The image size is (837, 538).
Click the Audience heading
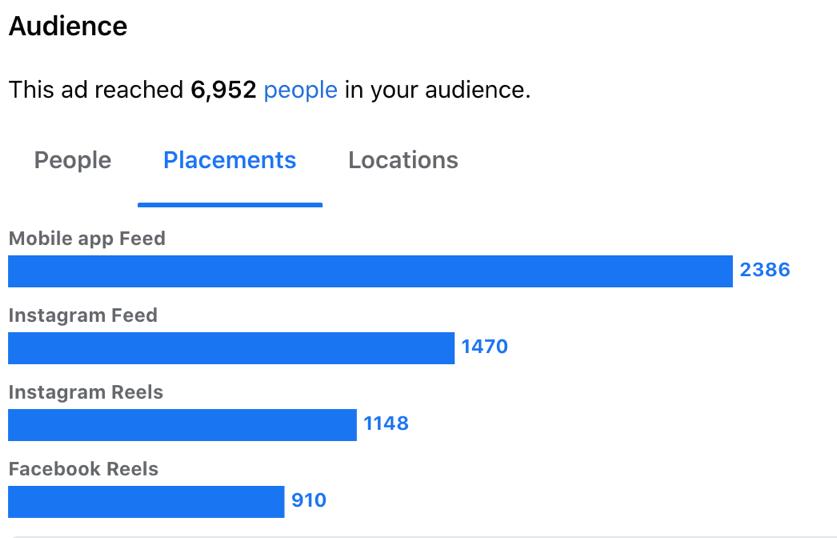pyautogui.click(x=68, y=26)
